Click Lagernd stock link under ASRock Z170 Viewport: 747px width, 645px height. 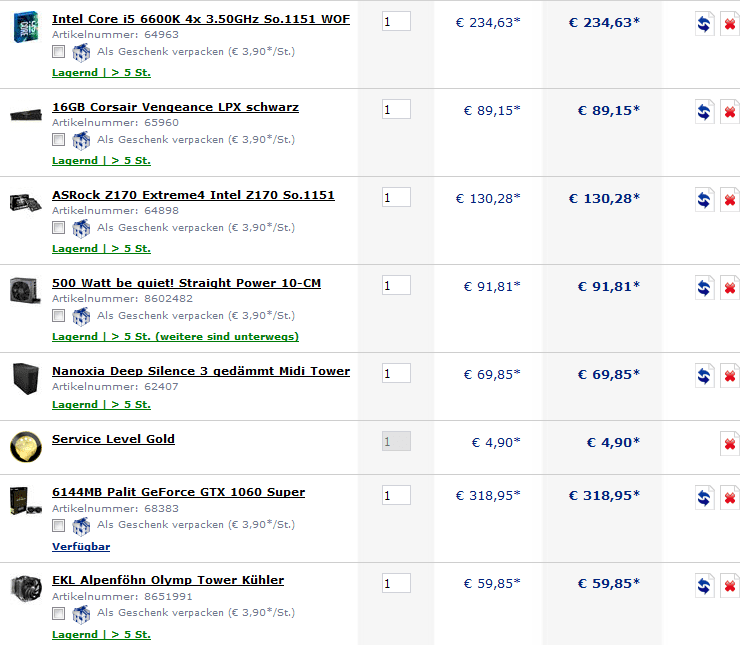click(101, 249)
